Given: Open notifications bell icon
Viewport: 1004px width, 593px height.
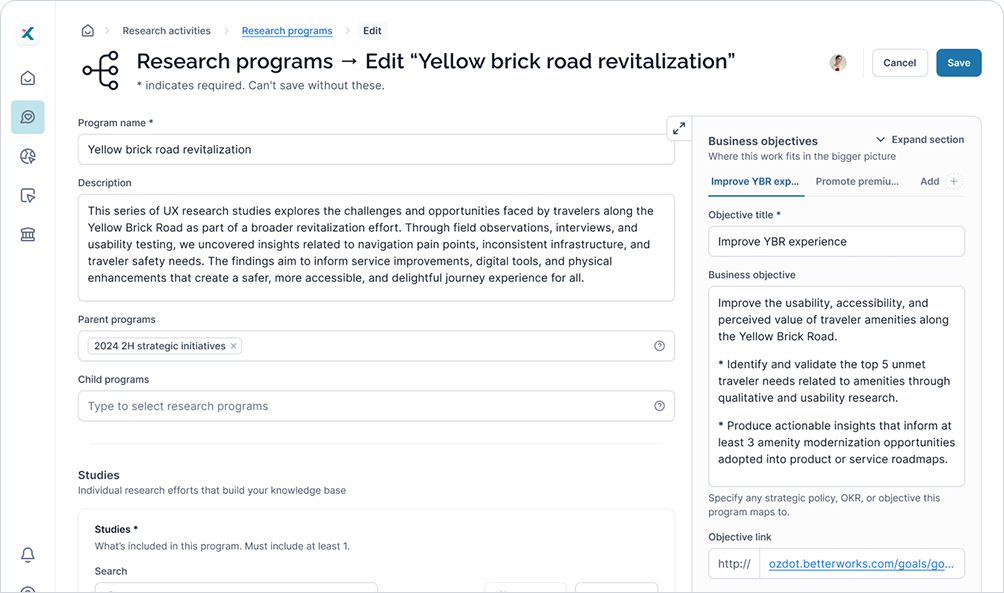Looking at the screenshot, I should 28,555.
